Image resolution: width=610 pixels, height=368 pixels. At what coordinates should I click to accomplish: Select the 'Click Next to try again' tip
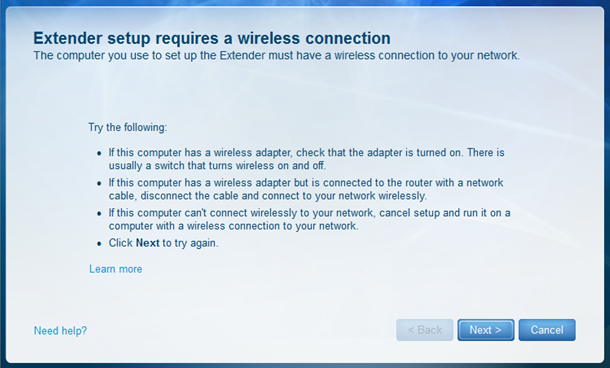163,243
